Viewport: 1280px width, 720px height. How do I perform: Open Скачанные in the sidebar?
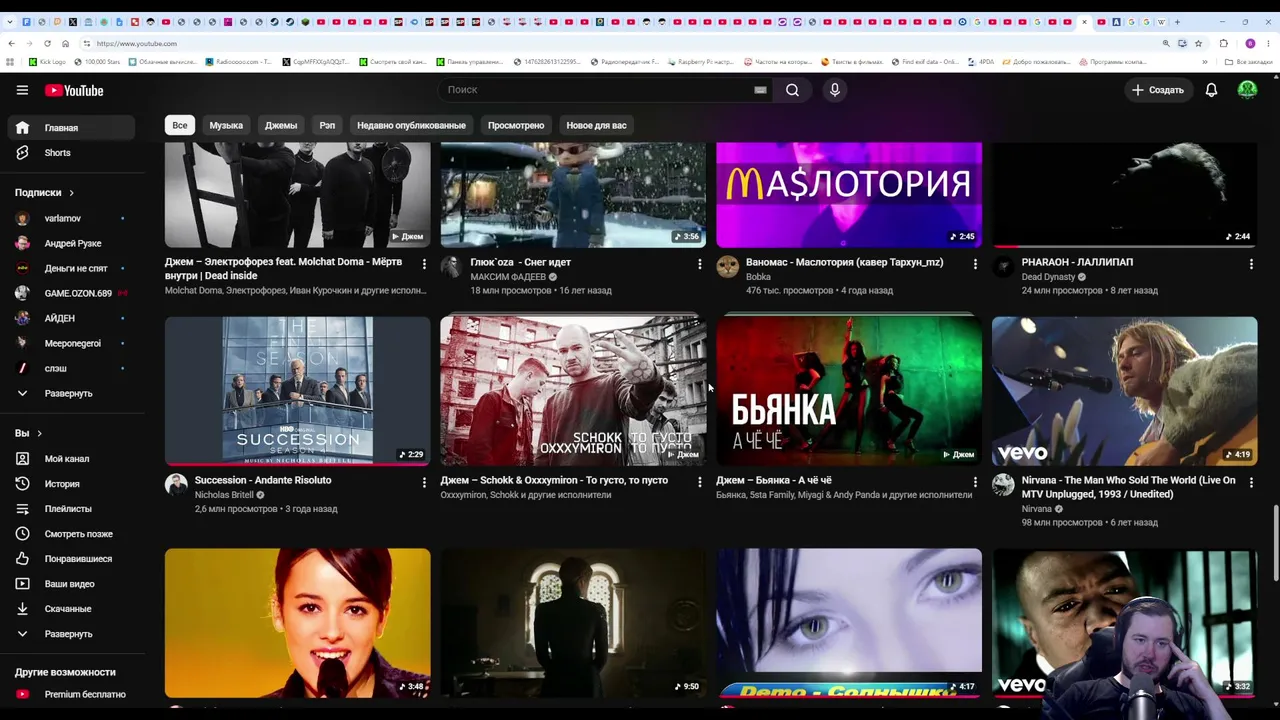tap(71, 609)
